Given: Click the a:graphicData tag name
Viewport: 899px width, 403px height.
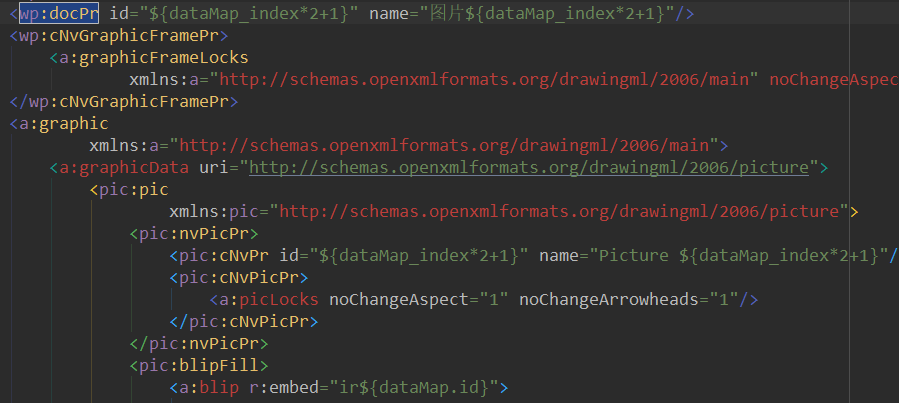Looking at the screenshot, I should pyautogui.click(x=124, y=167).
